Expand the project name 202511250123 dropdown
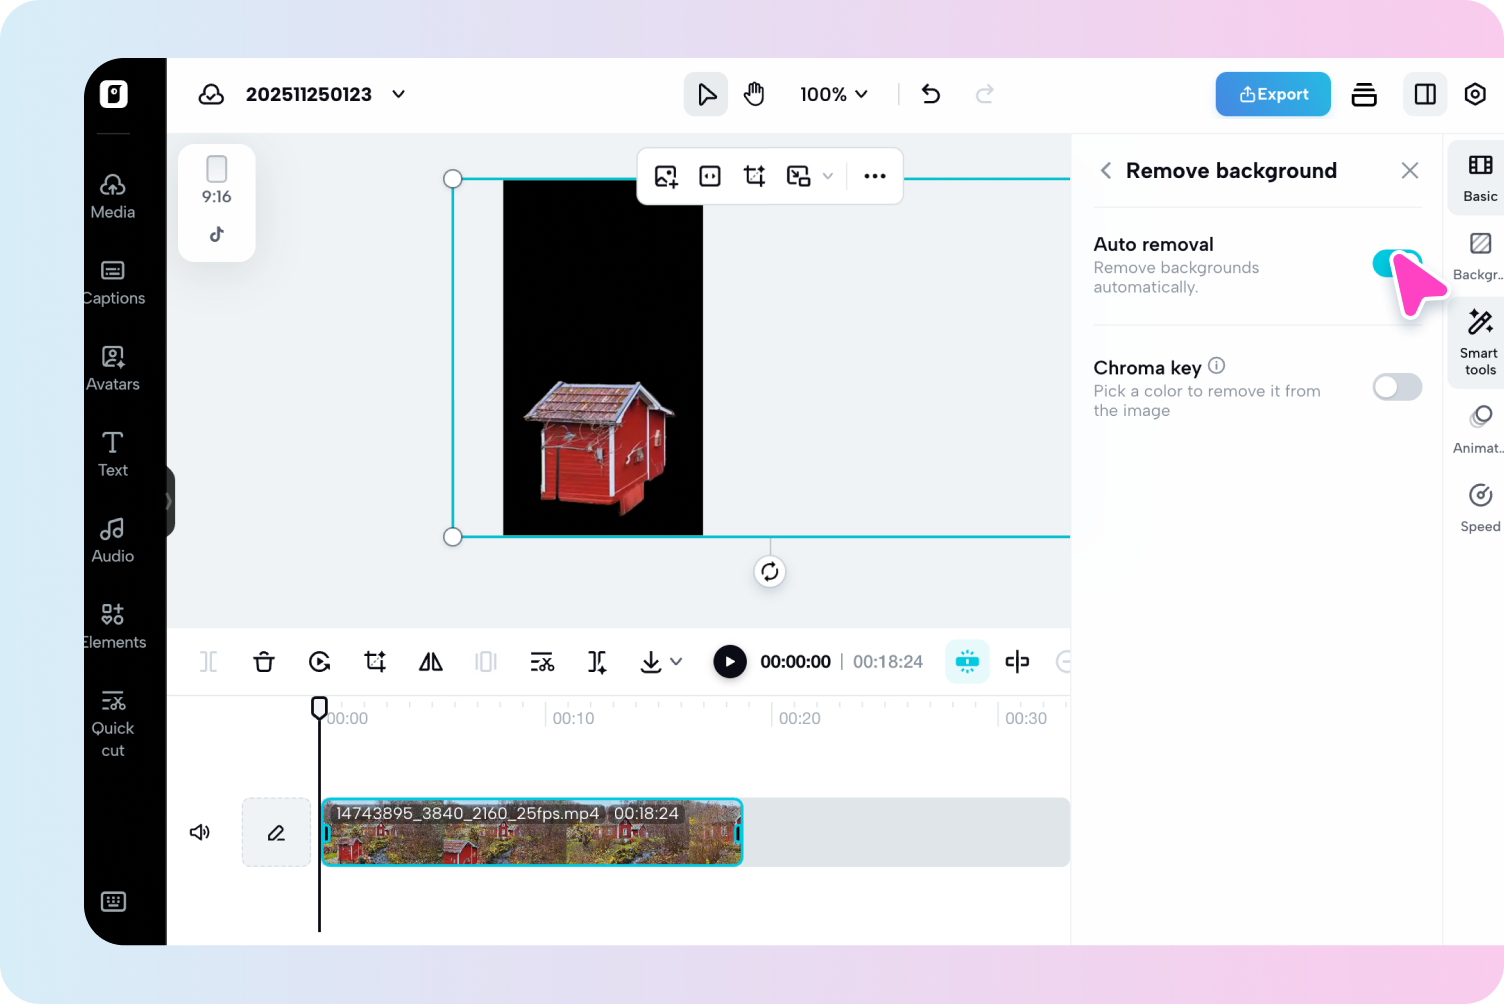The image size is (1504, 1004). tap(398, 94)
